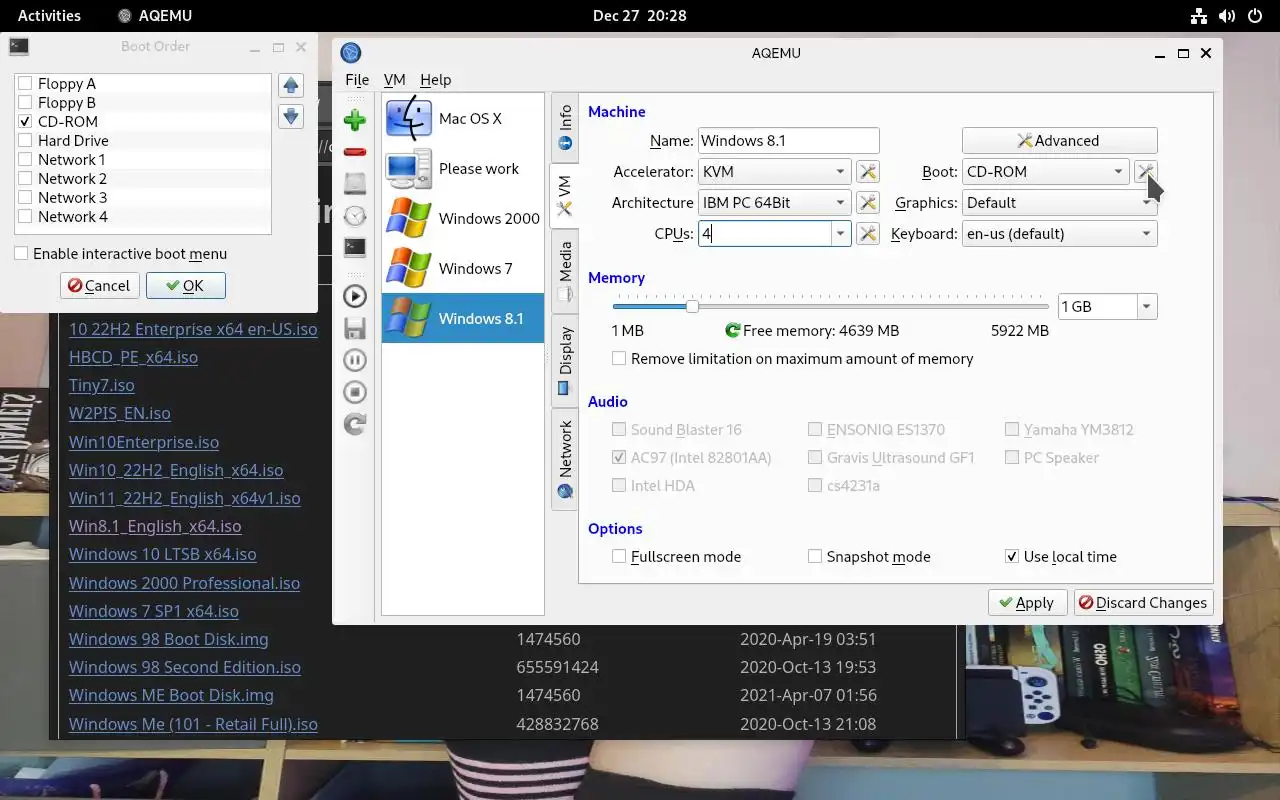Enable Fullscreen mode option
Screen dimensions: 1280x800
click(619, 557)
